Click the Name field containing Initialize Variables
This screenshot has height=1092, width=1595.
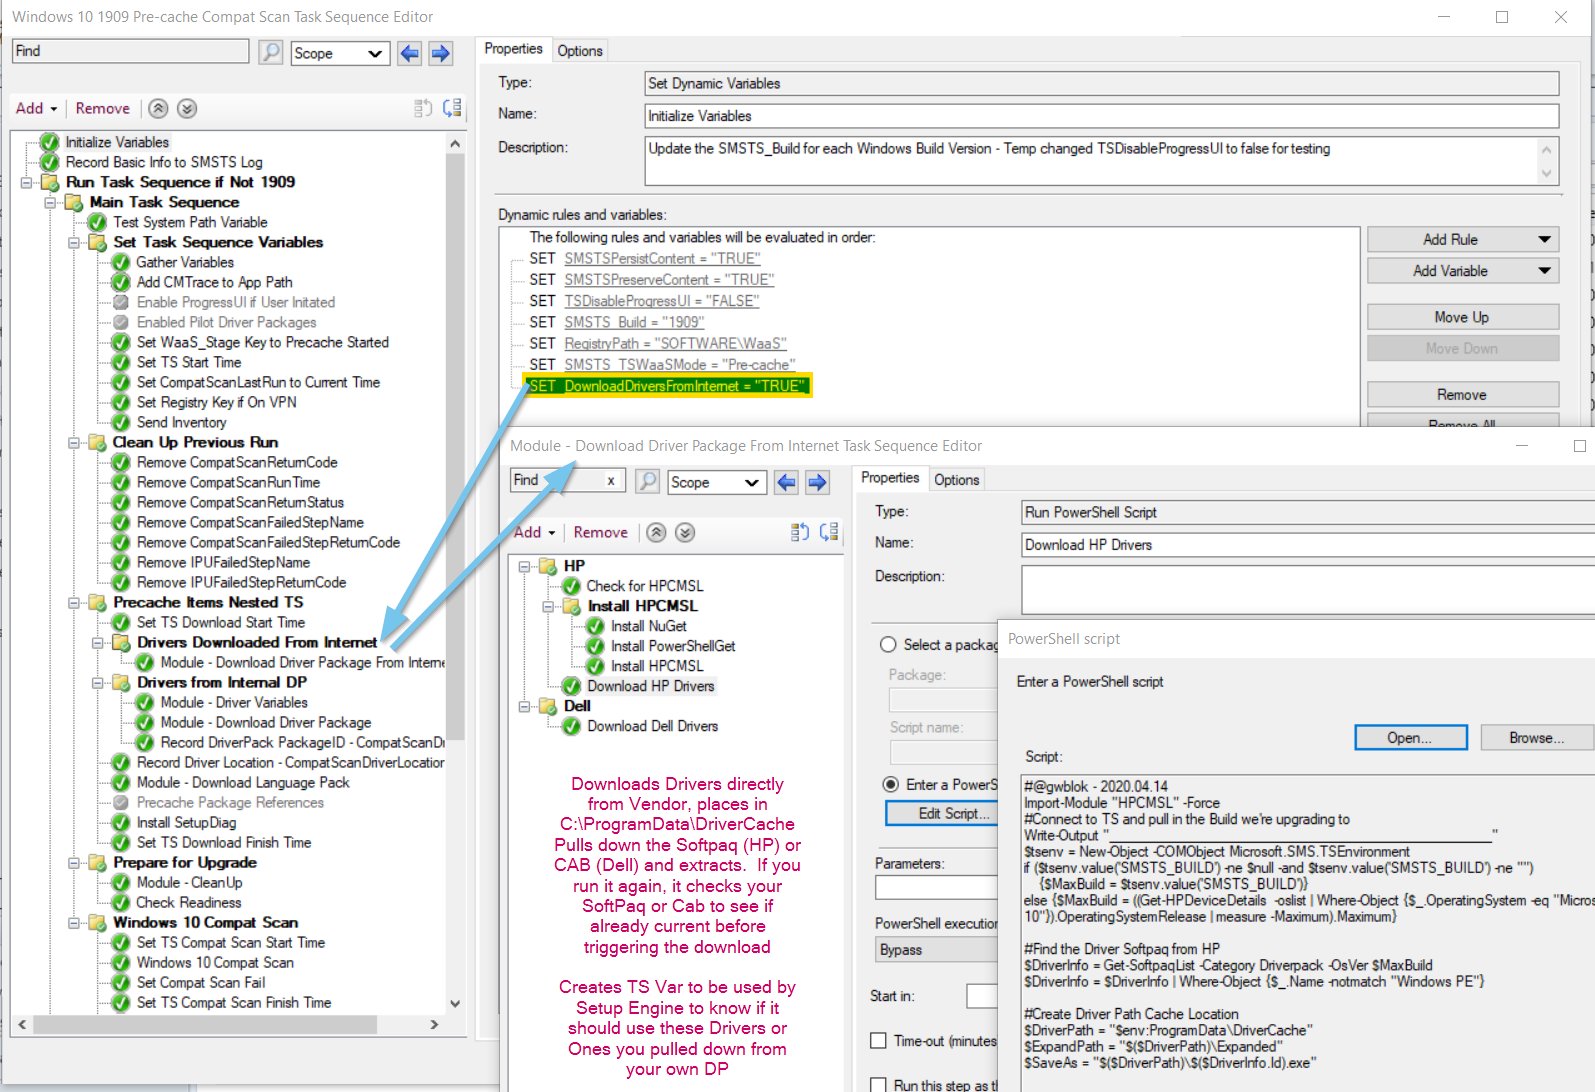(1102, 116)
